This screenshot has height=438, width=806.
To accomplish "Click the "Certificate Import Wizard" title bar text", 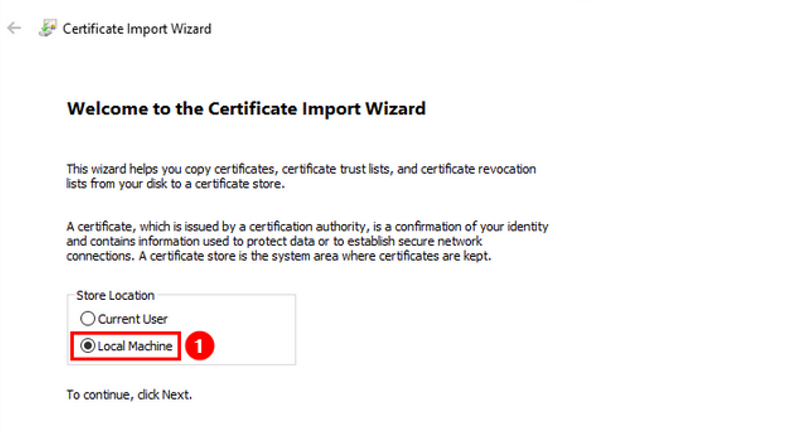I will [137, 29].
